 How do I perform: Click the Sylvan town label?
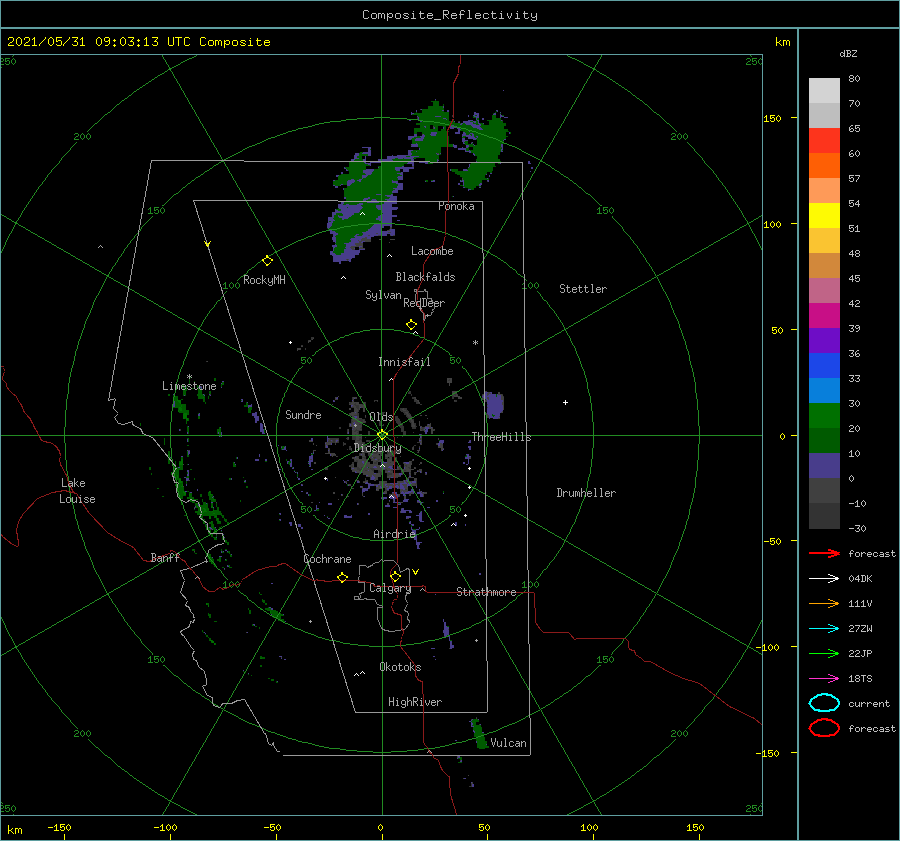[x=383, y=295]
